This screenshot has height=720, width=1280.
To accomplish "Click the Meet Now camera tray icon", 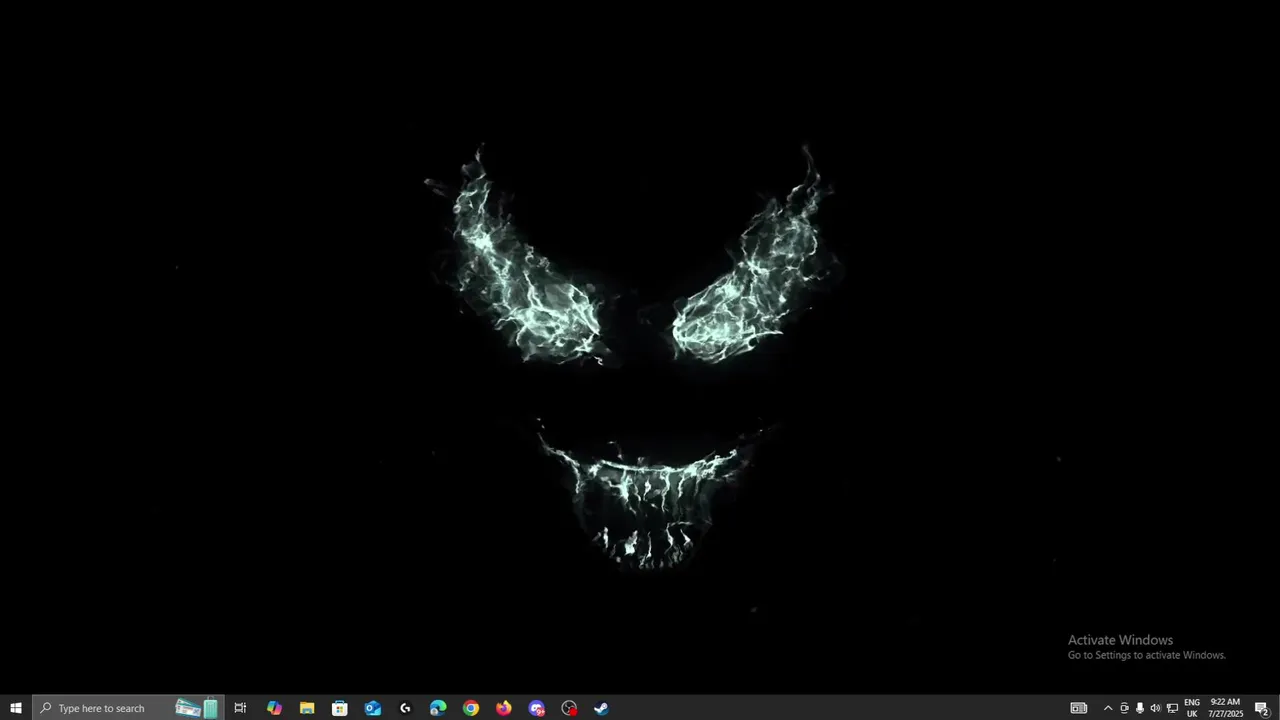I will (x=1124, y=708).
